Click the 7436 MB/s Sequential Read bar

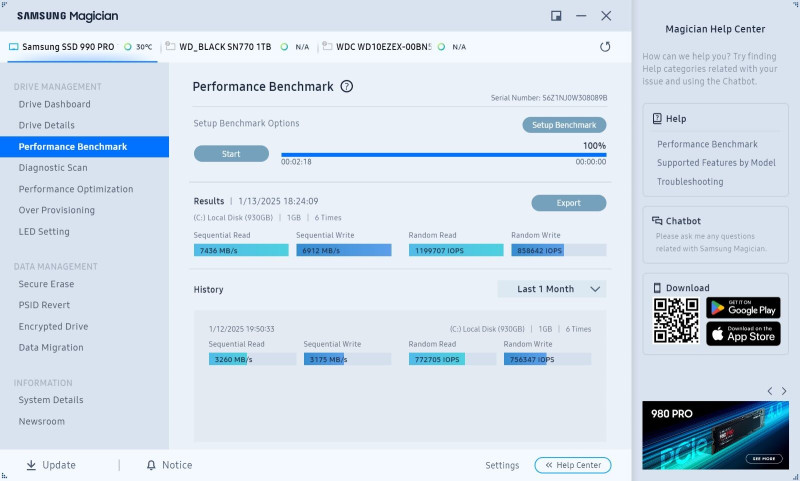coord(241,250)
